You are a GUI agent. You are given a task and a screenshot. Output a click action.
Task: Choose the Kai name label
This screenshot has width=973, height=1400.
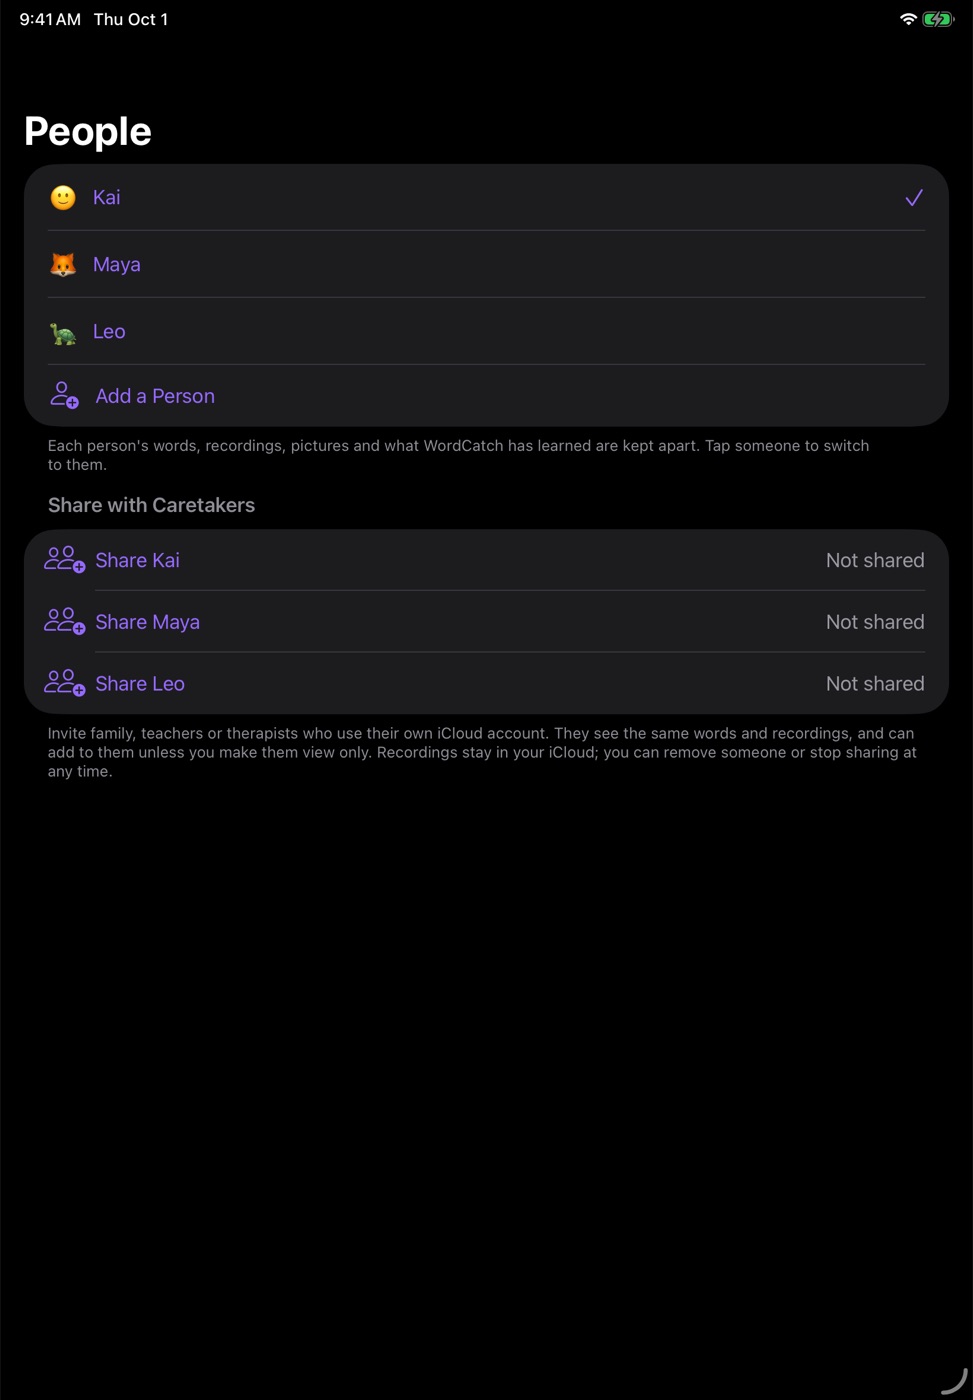(107, 197)
